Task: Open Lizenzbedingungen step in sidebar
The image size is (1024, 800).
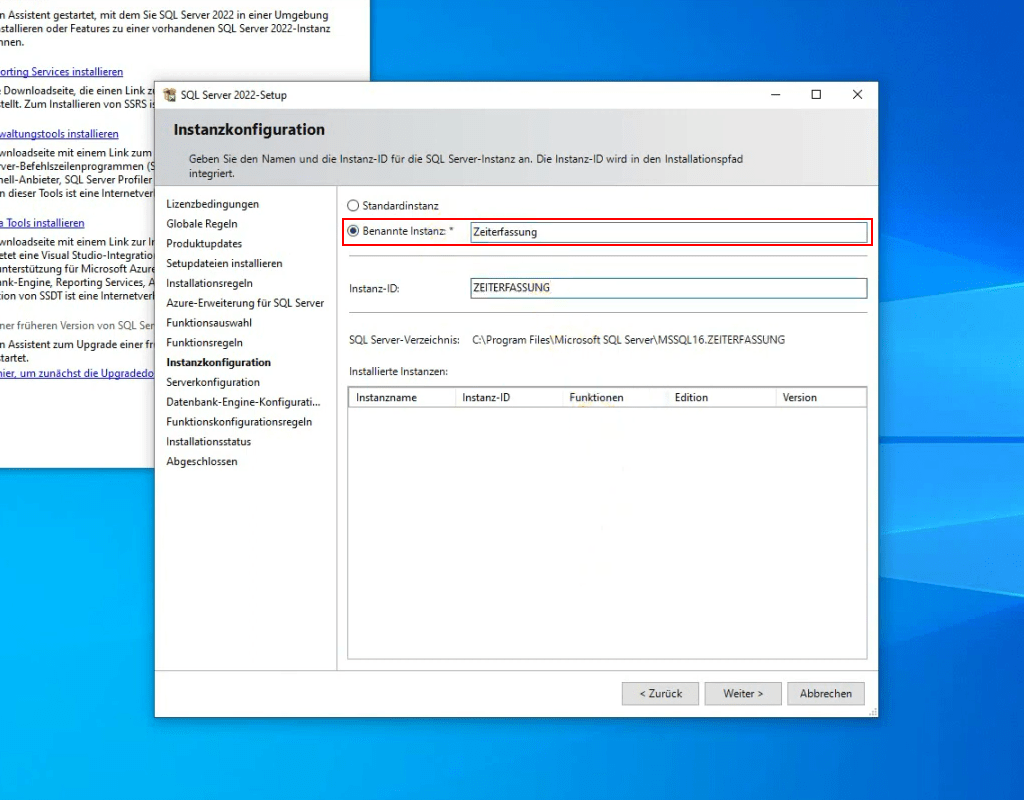Action: [x=212, y=204]
